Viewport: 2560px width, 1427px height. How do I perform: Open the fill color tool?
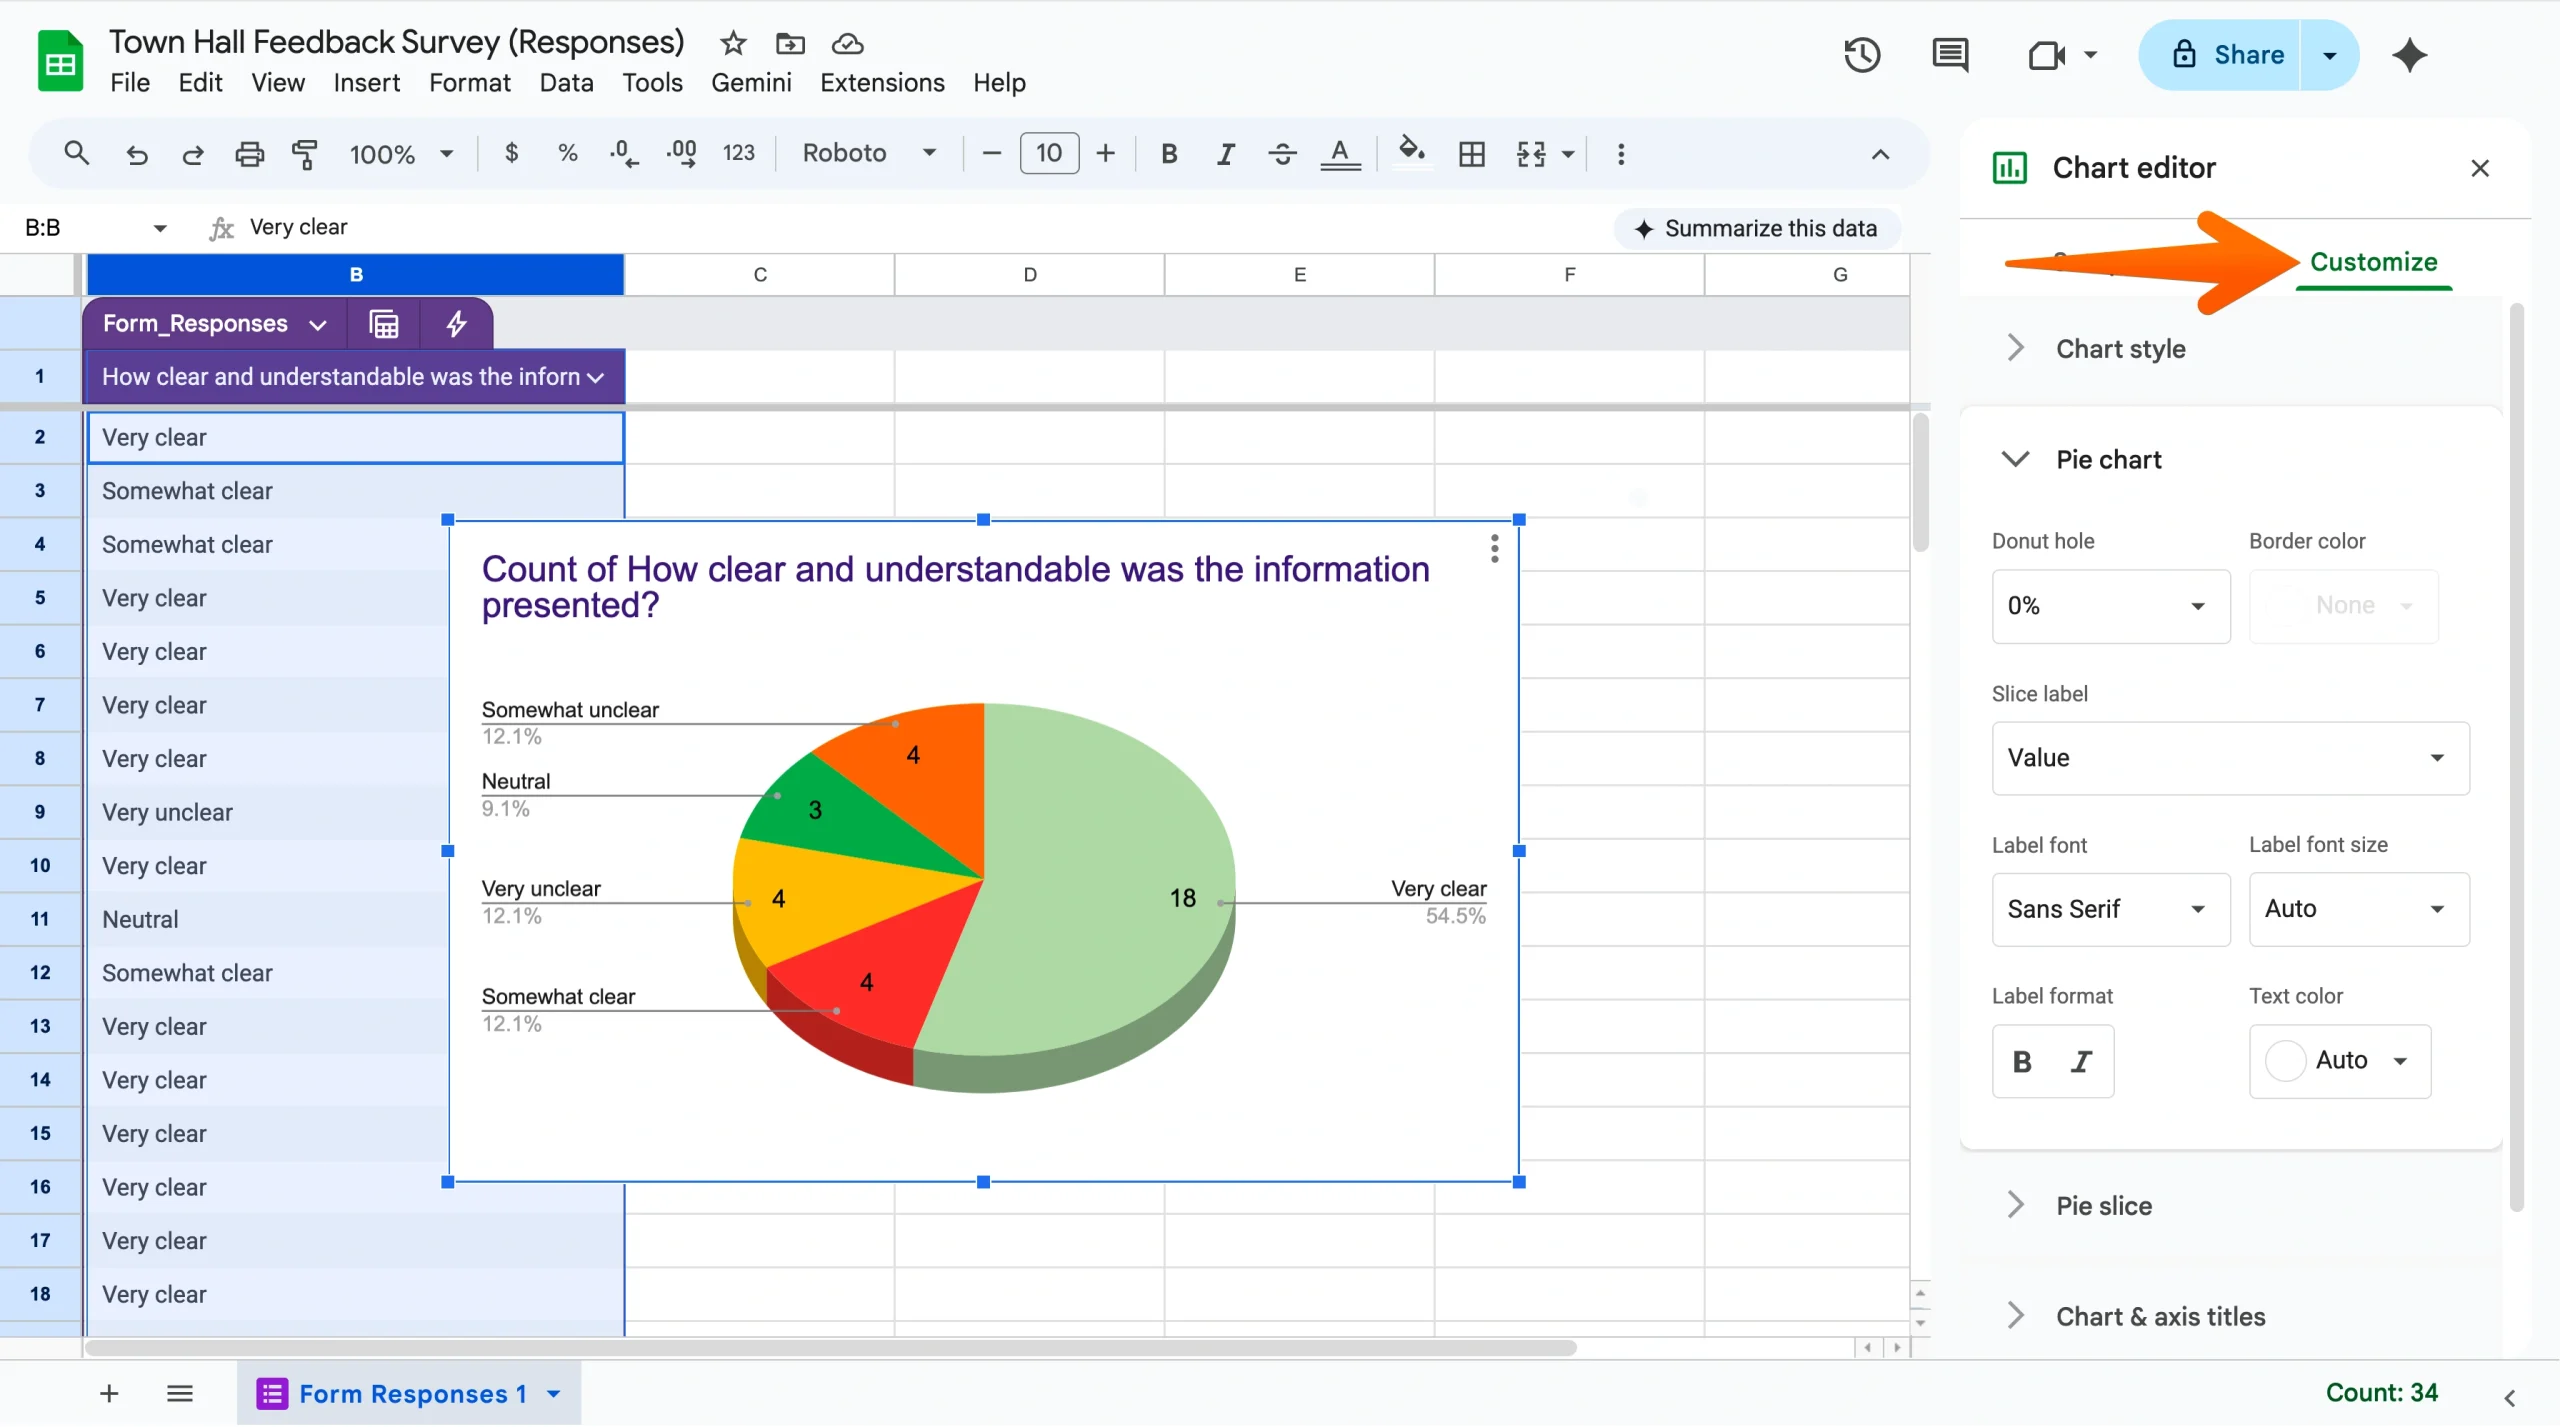click(1410, 153)
